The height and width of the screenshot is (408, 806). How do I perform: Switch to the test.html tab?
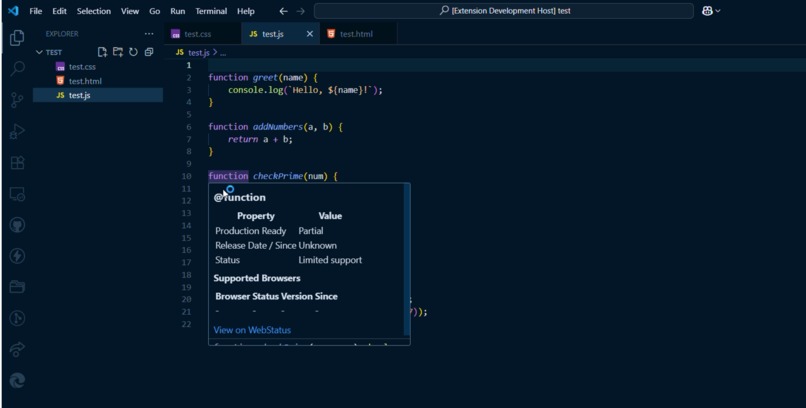point(356,34)
